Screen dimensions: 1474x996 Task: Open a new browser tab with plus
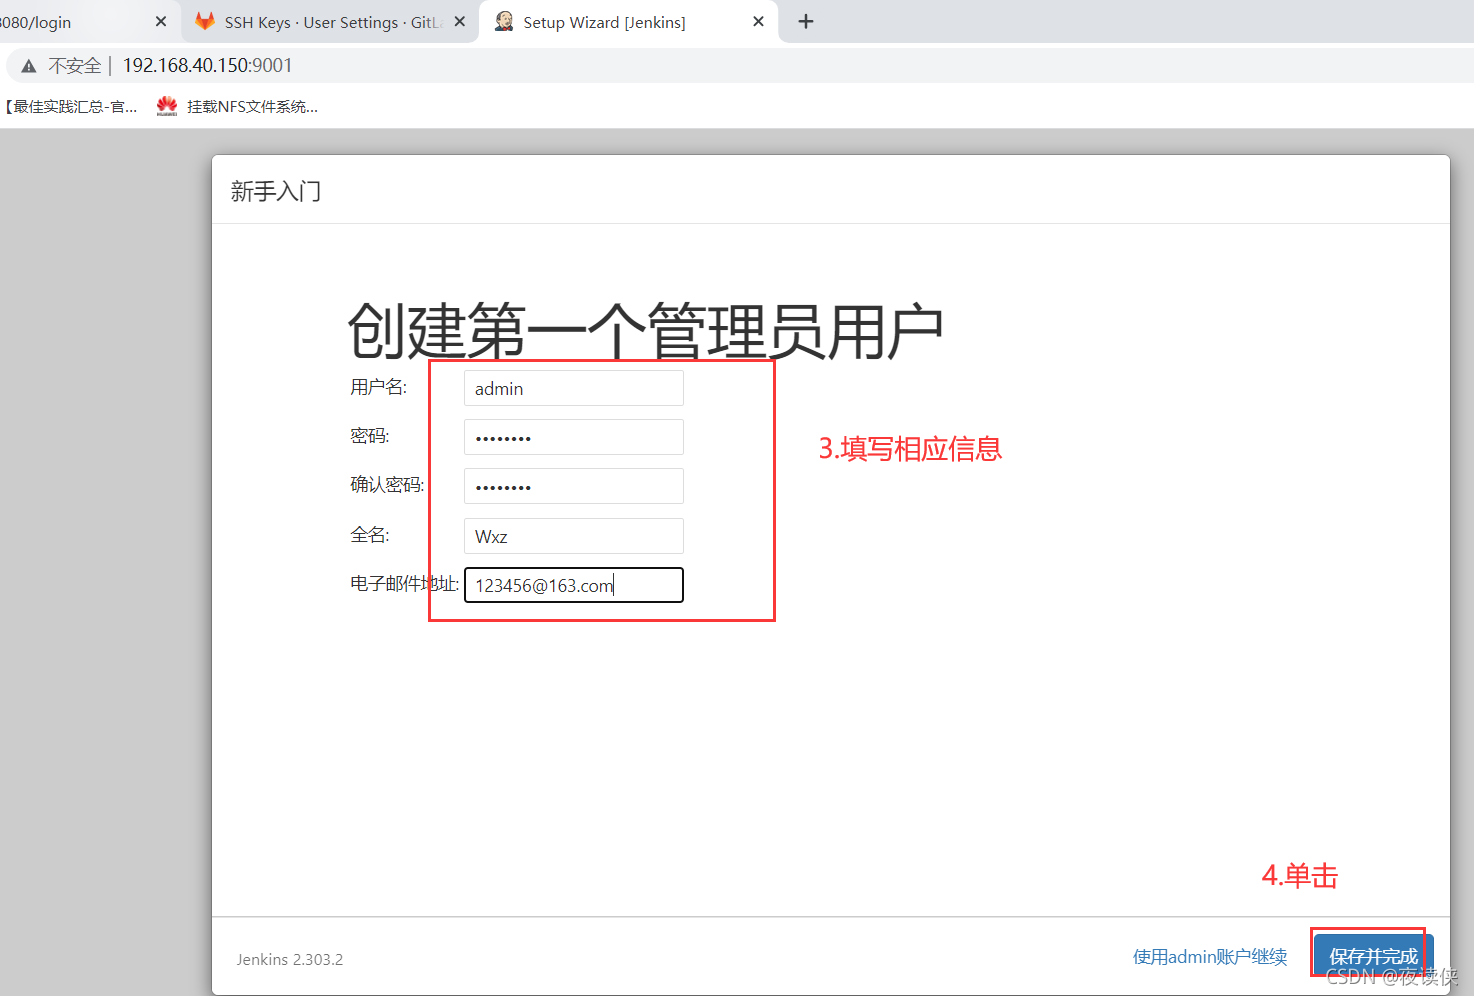tap(806, 21)
